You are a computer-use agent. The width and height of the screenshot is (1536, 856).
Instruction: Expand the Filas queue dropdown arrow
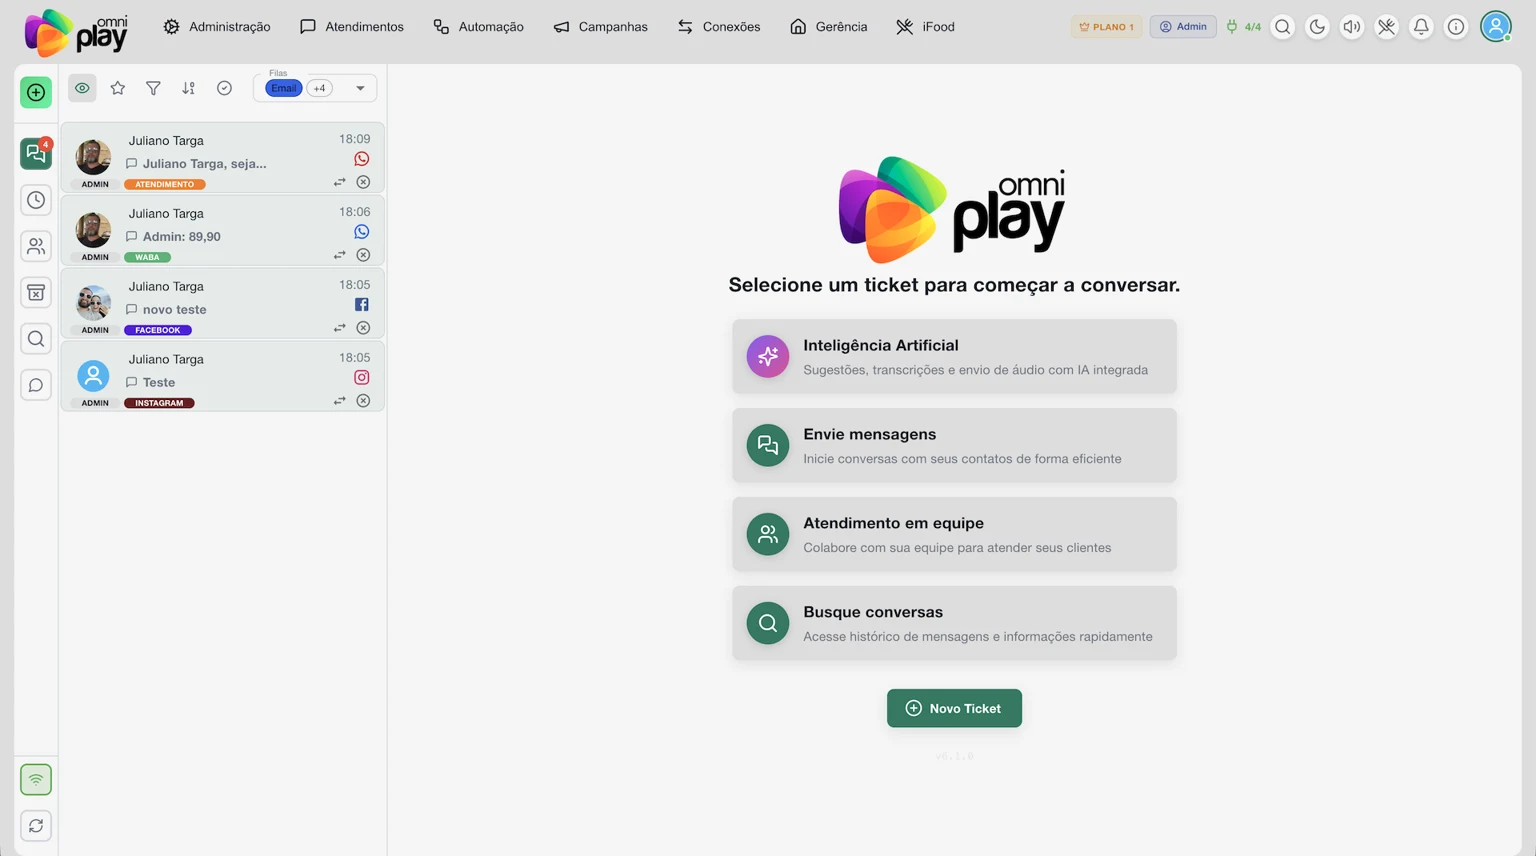(x=360, y=88)
